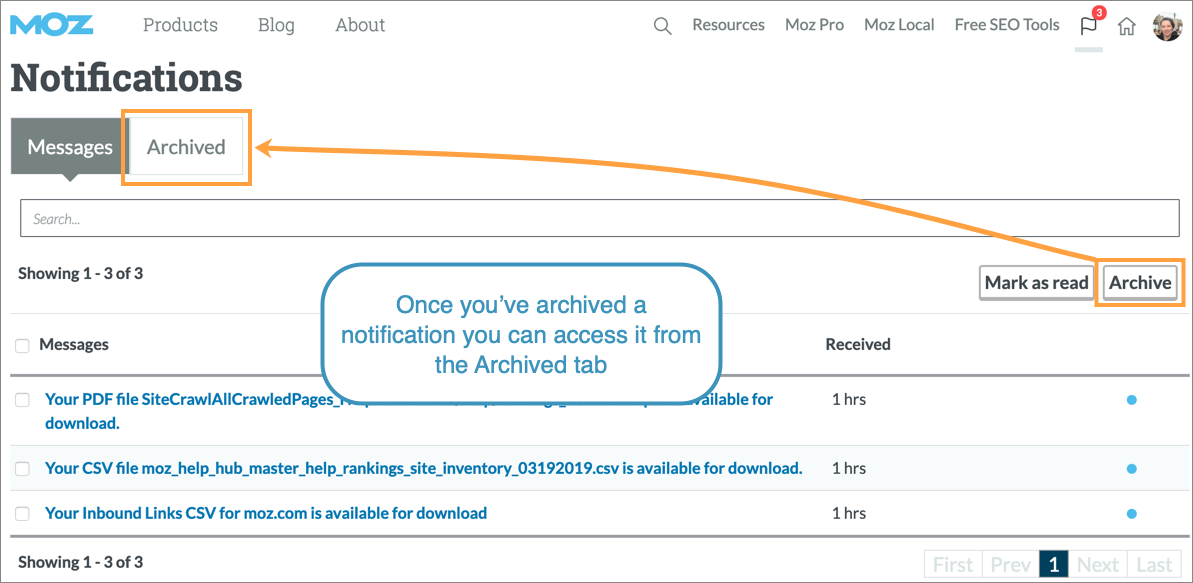Click the Archive button
The width and height of the screenshot is (1193, 583).
pyautogui.click(x=1139, y=282)
